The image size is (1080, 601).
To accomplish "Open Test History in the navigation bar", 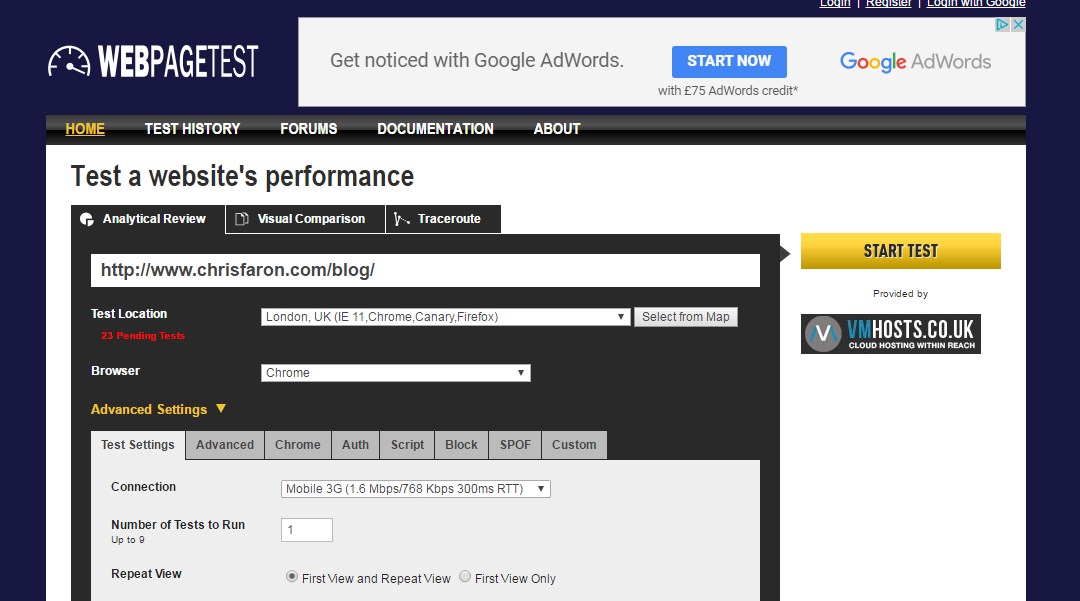I will (192, 129).
